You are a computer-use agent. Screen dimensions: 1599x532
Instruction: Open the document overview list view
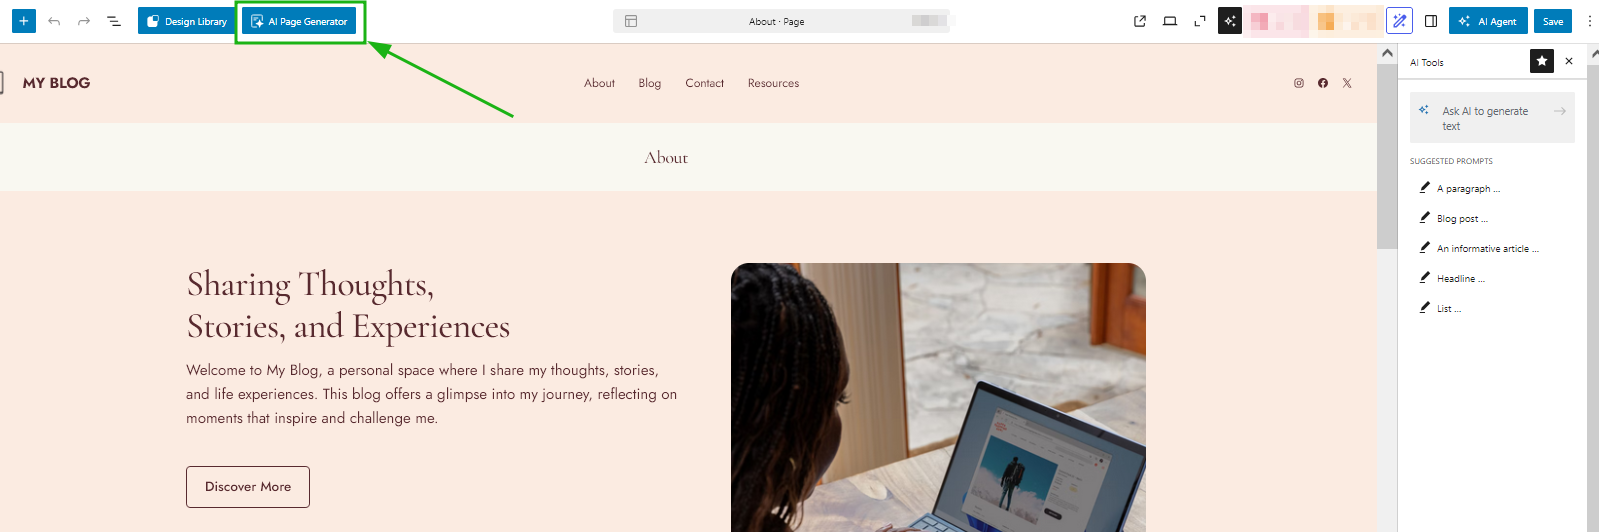(x=114, y=21)
